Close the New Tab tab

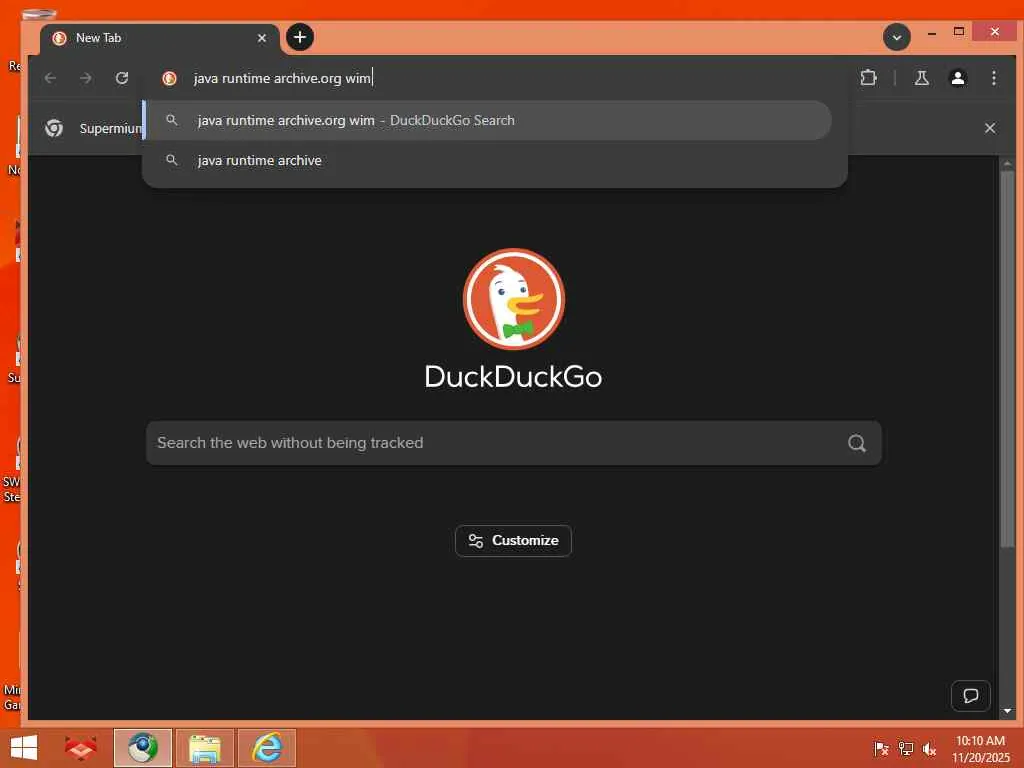[x=262, y=38]
